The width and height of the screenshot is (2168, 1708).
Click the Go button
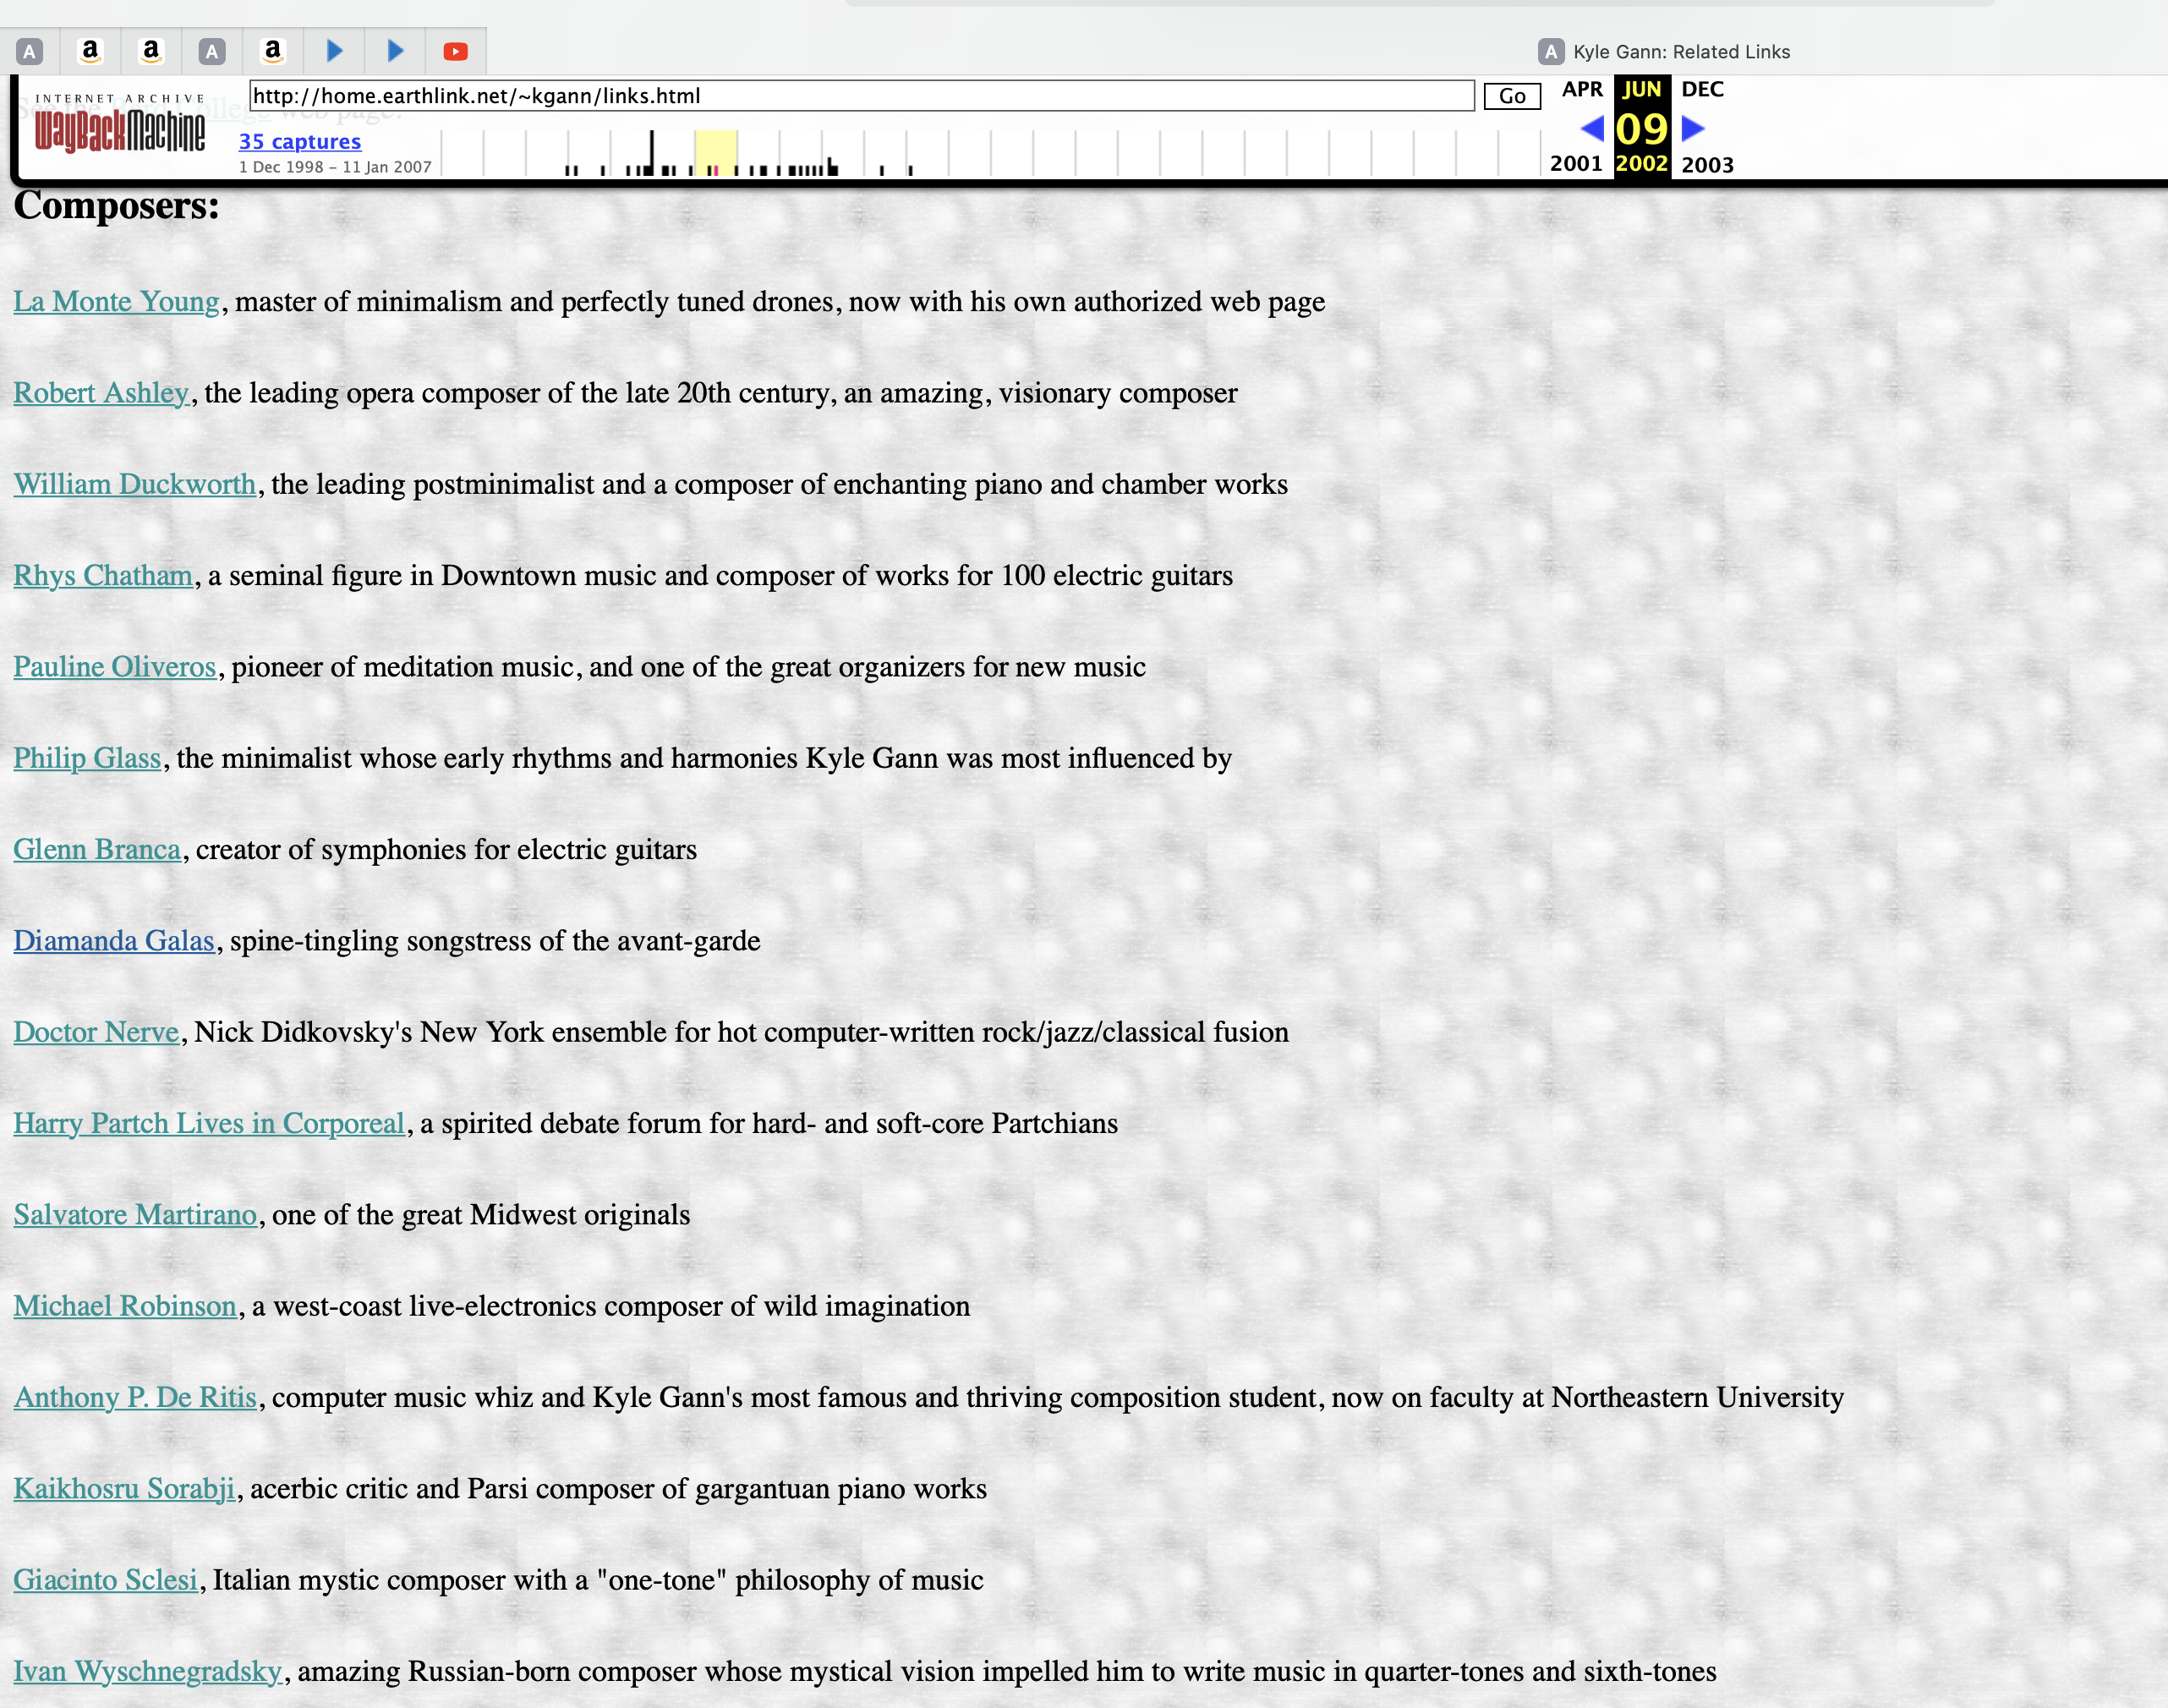point(1511,96)
